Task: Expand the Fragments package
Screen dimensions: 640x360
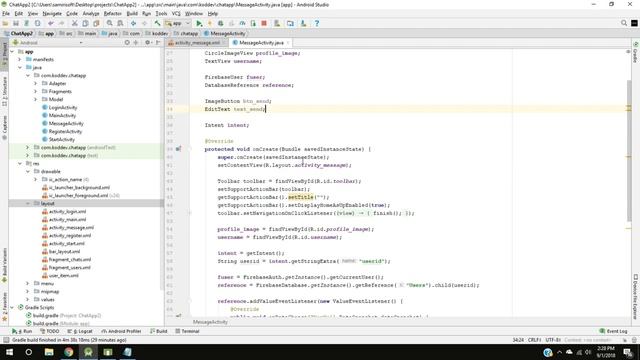Action: coord(36,91)
